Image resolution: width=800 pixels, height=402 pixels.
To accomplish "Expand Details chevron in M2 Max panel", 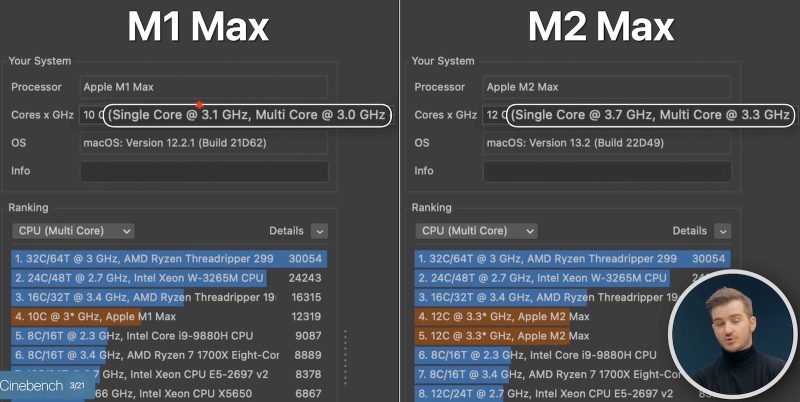I will [x=722, y=231].
